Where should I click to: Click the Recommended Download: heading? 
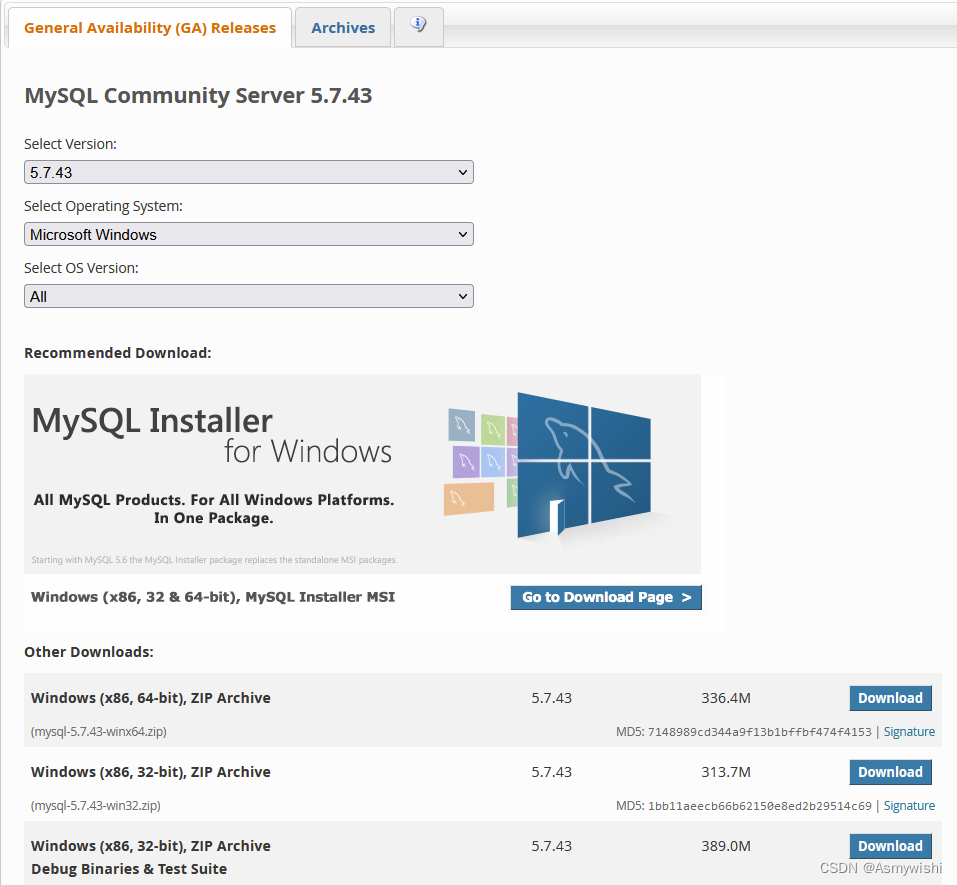point(118,353)
